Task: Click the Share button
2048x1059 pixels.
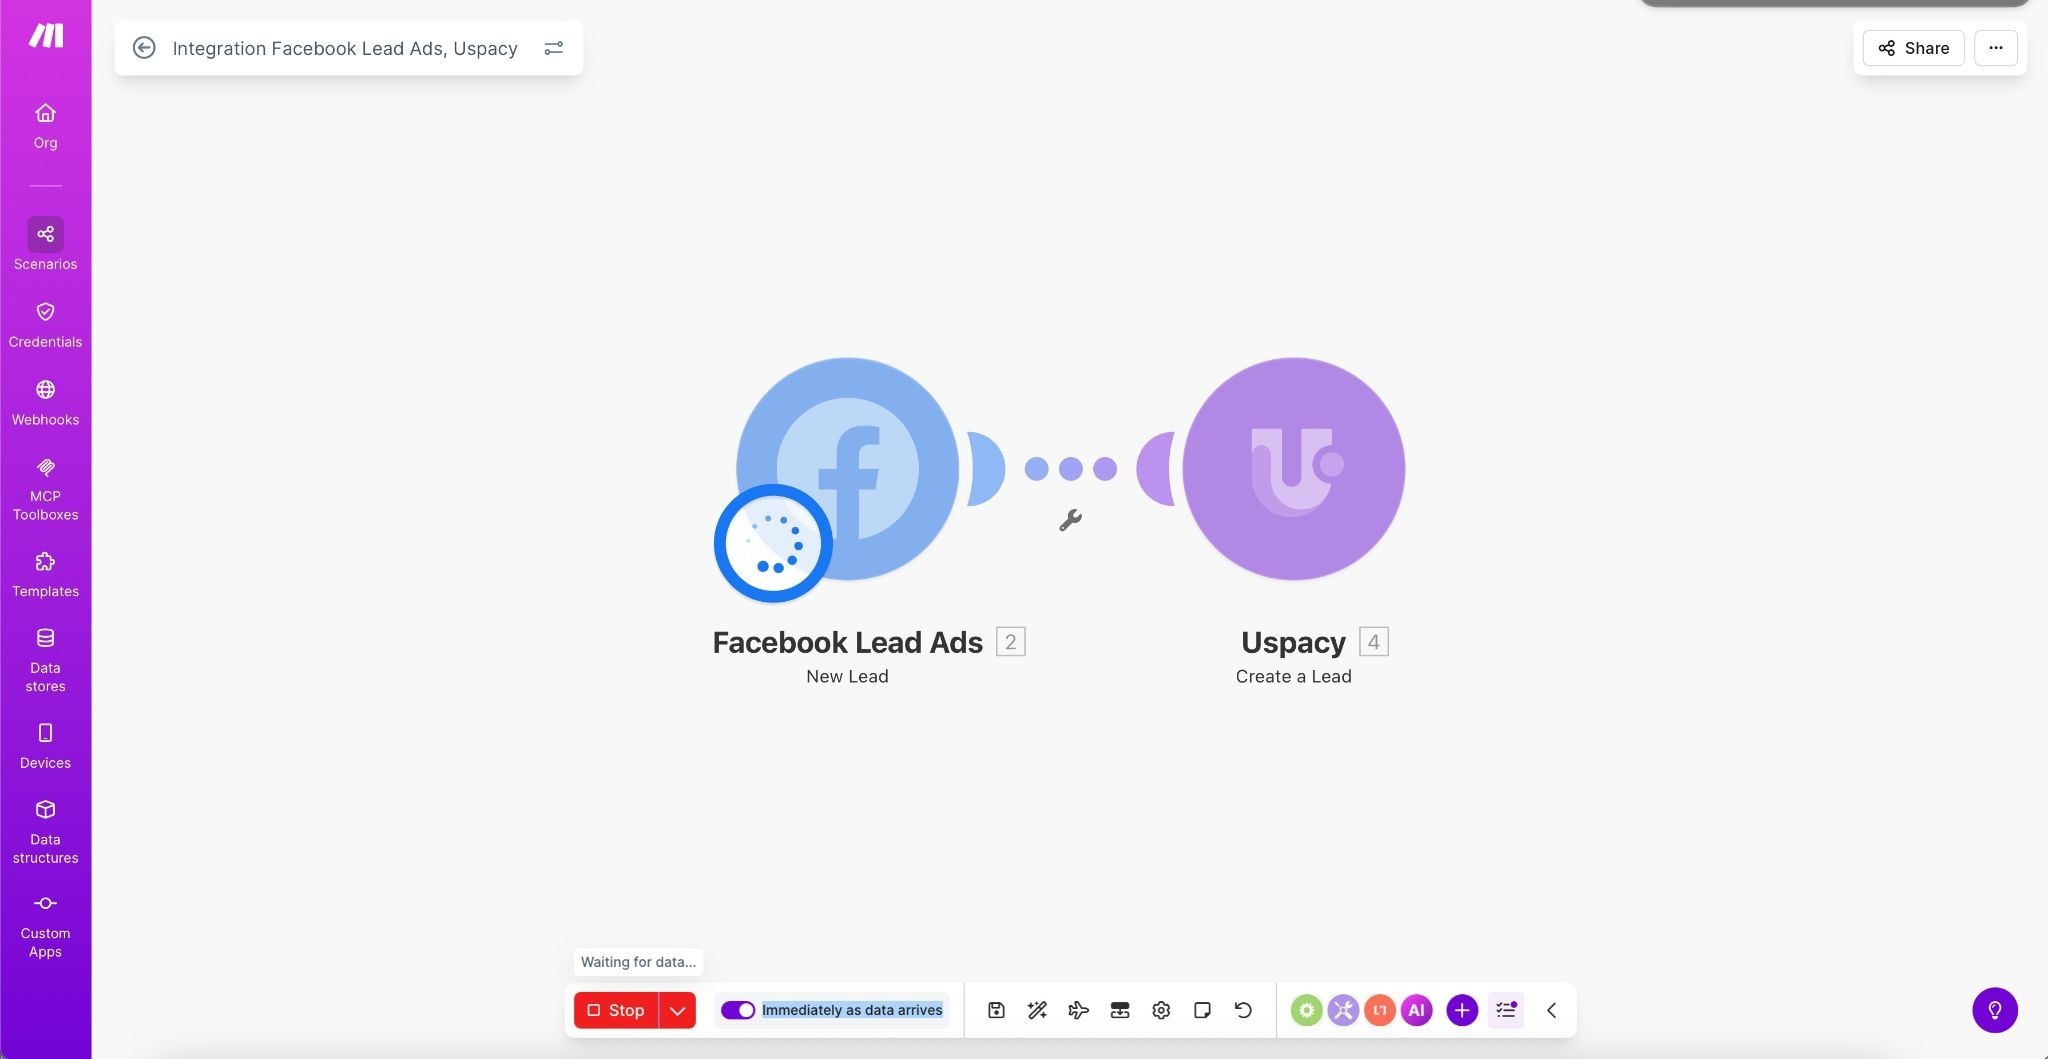Action: [x=1913, y=48]
